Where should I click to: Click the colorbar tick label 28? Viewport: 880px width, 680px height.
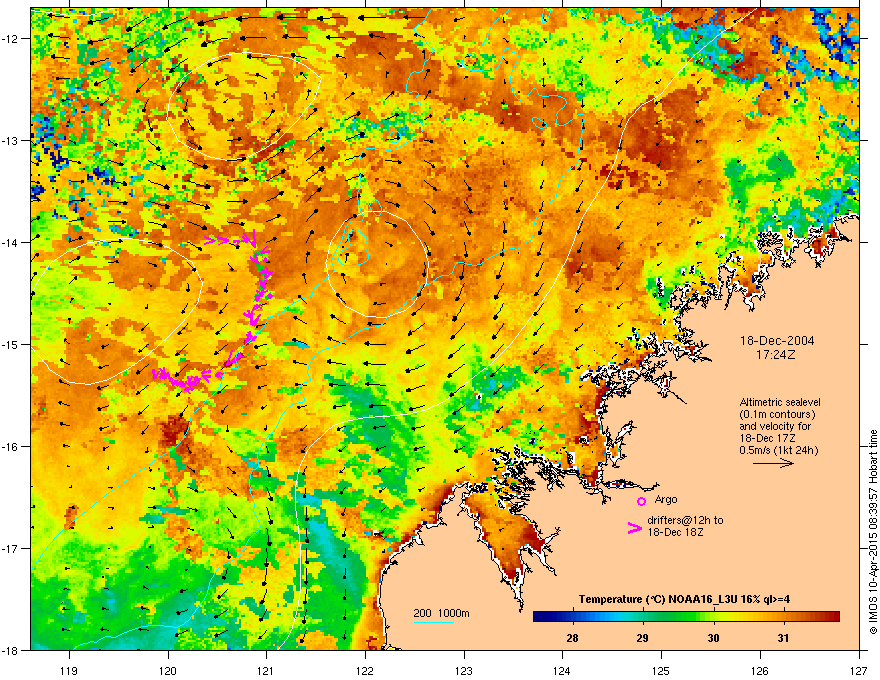[572, 638]
